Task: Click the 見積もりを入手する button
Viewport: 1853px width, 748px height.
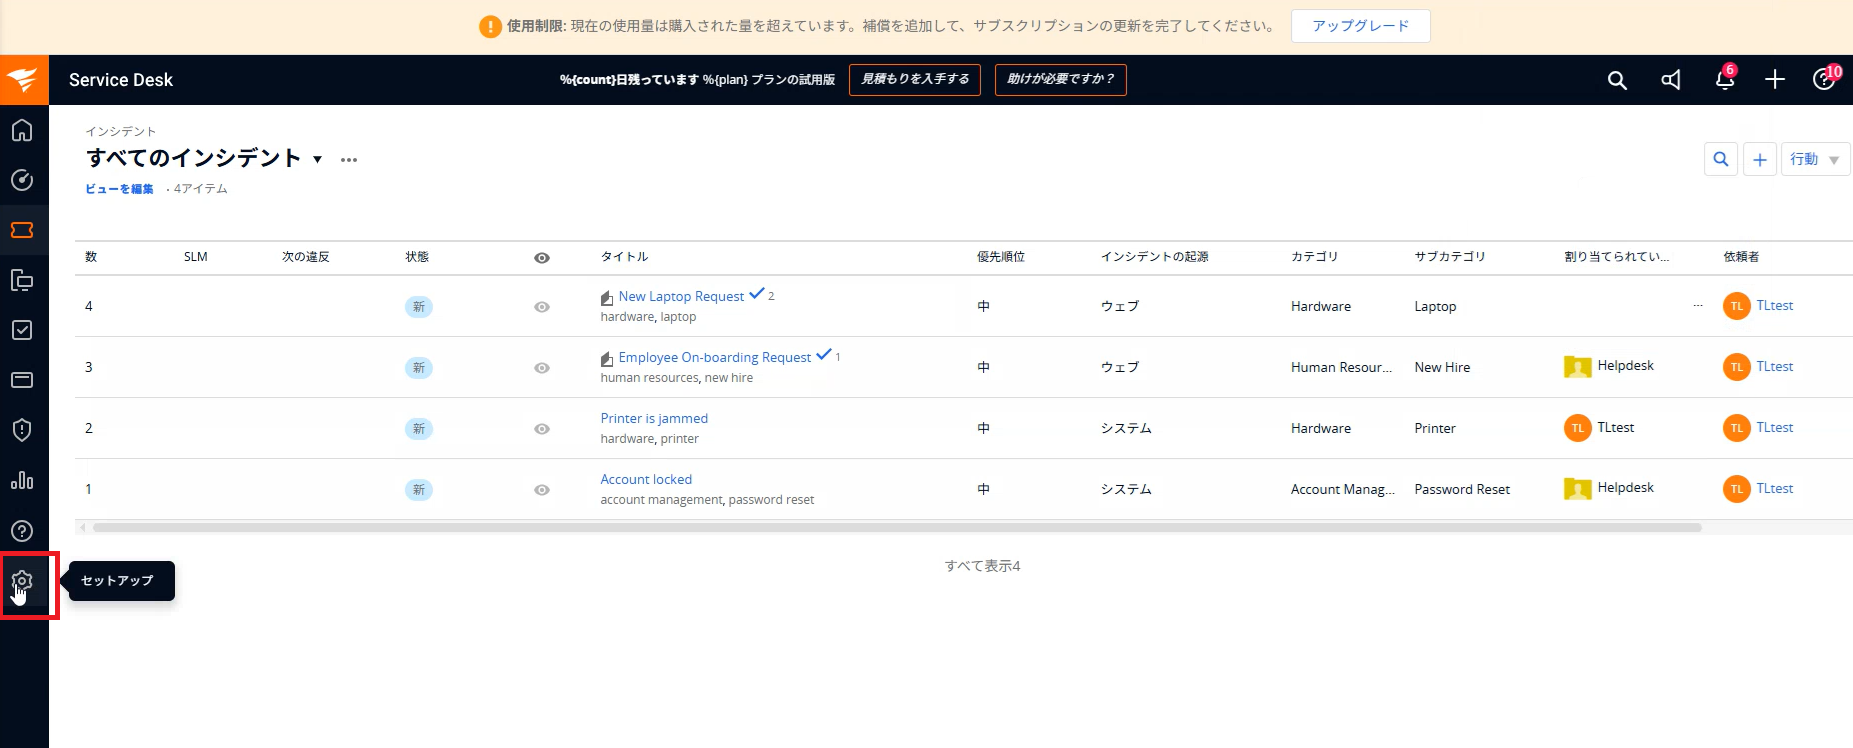Action: pyautogui.click(x=915, y=79)
